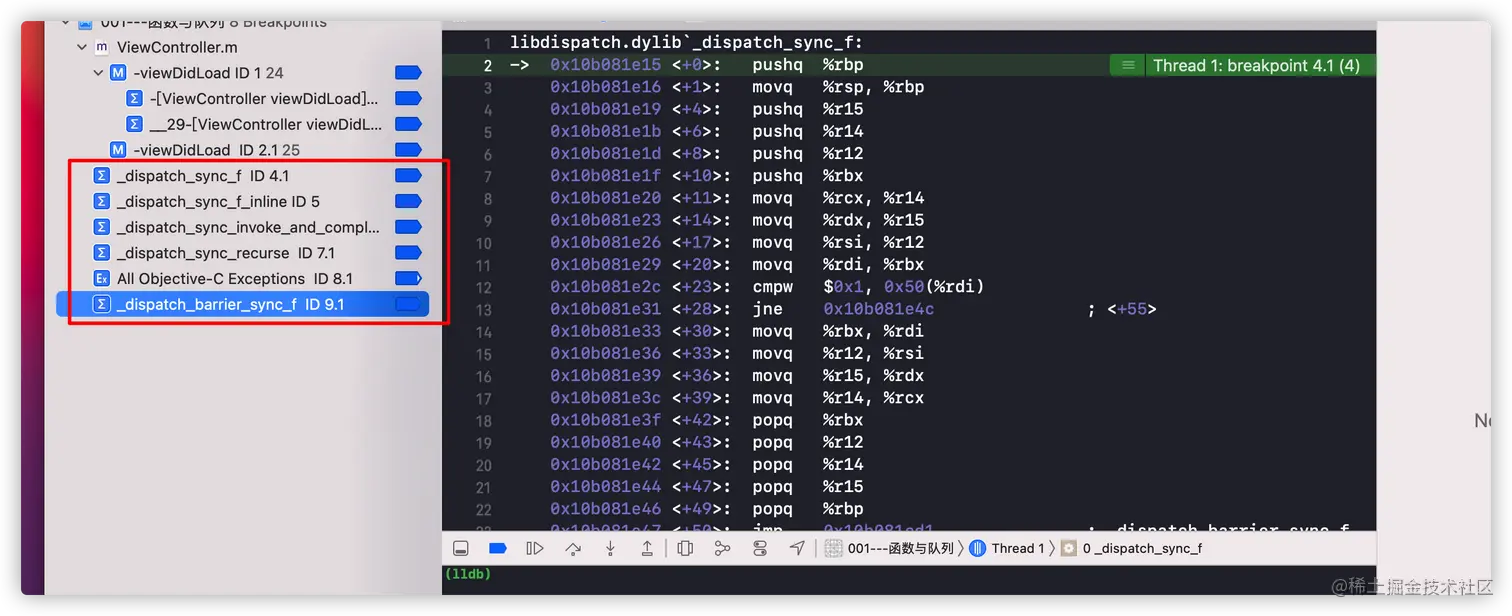
Task: Disable the All Objective-C Exceptions breakpoint
Action: [x=409, y=279]
